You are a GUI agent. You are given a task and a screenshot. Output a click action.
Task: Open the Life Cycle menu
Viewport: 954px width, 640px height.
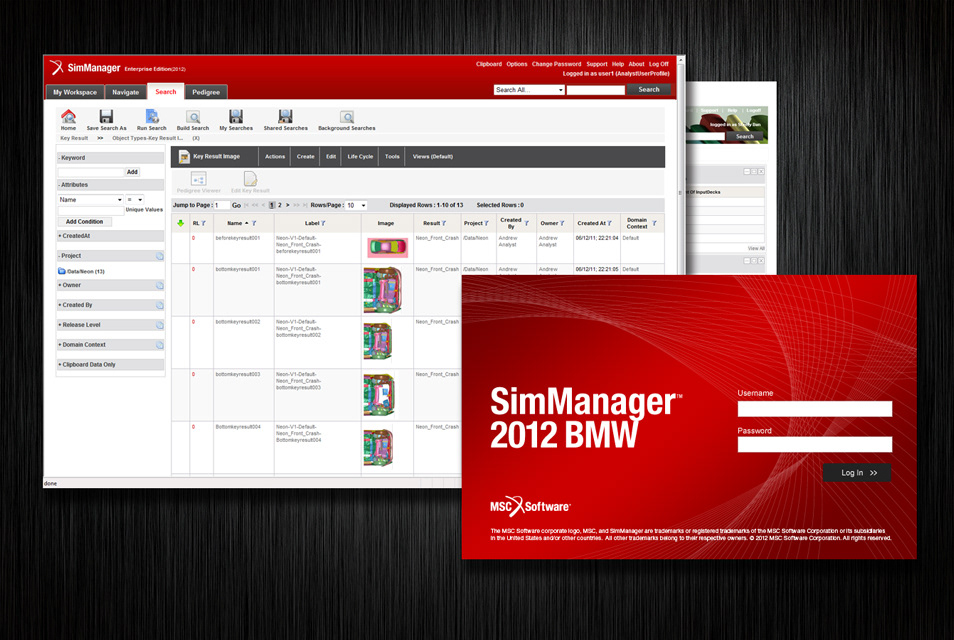(360, 157)
